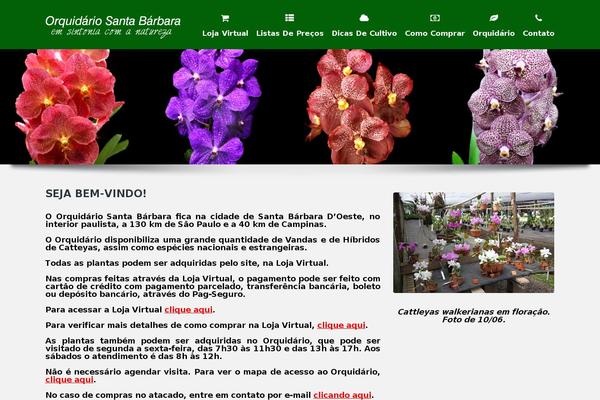Viewport: 600px width, 400px height.
Task: Go to Dicas De Cultivo page
Action: (x=364, y=33)
